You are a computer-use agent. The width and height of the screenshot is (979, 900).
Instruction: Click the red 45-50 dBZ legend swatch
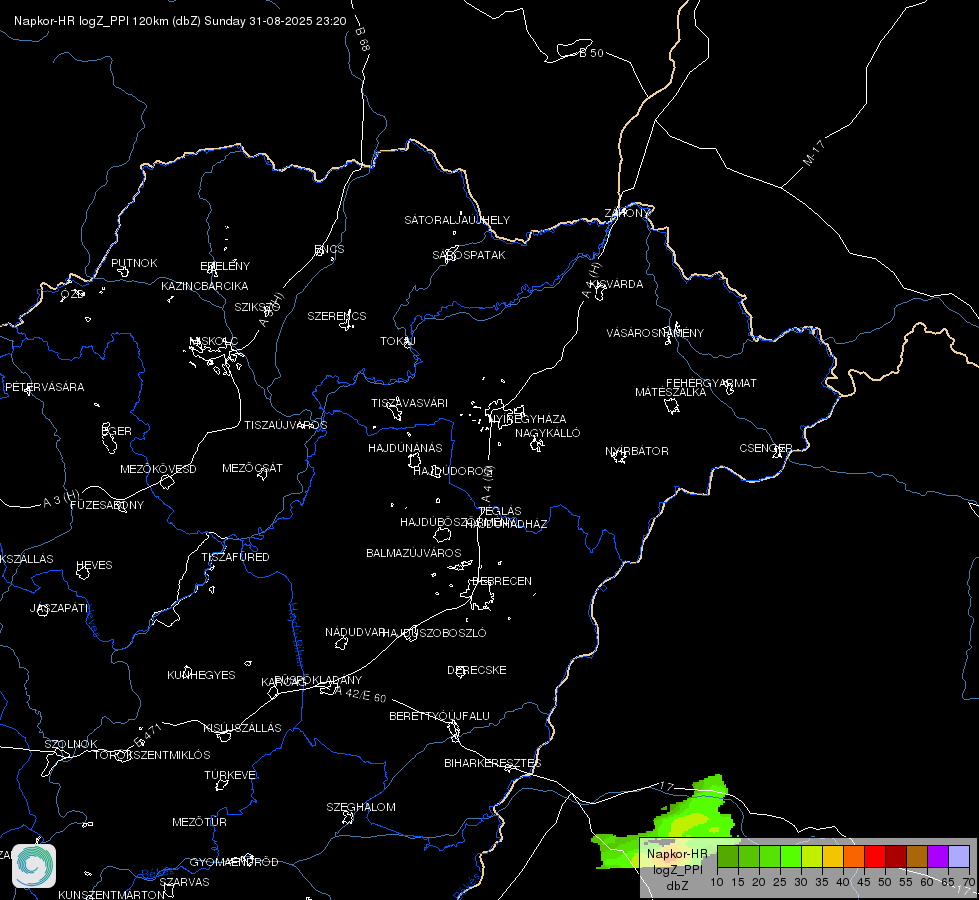point(875,856)
